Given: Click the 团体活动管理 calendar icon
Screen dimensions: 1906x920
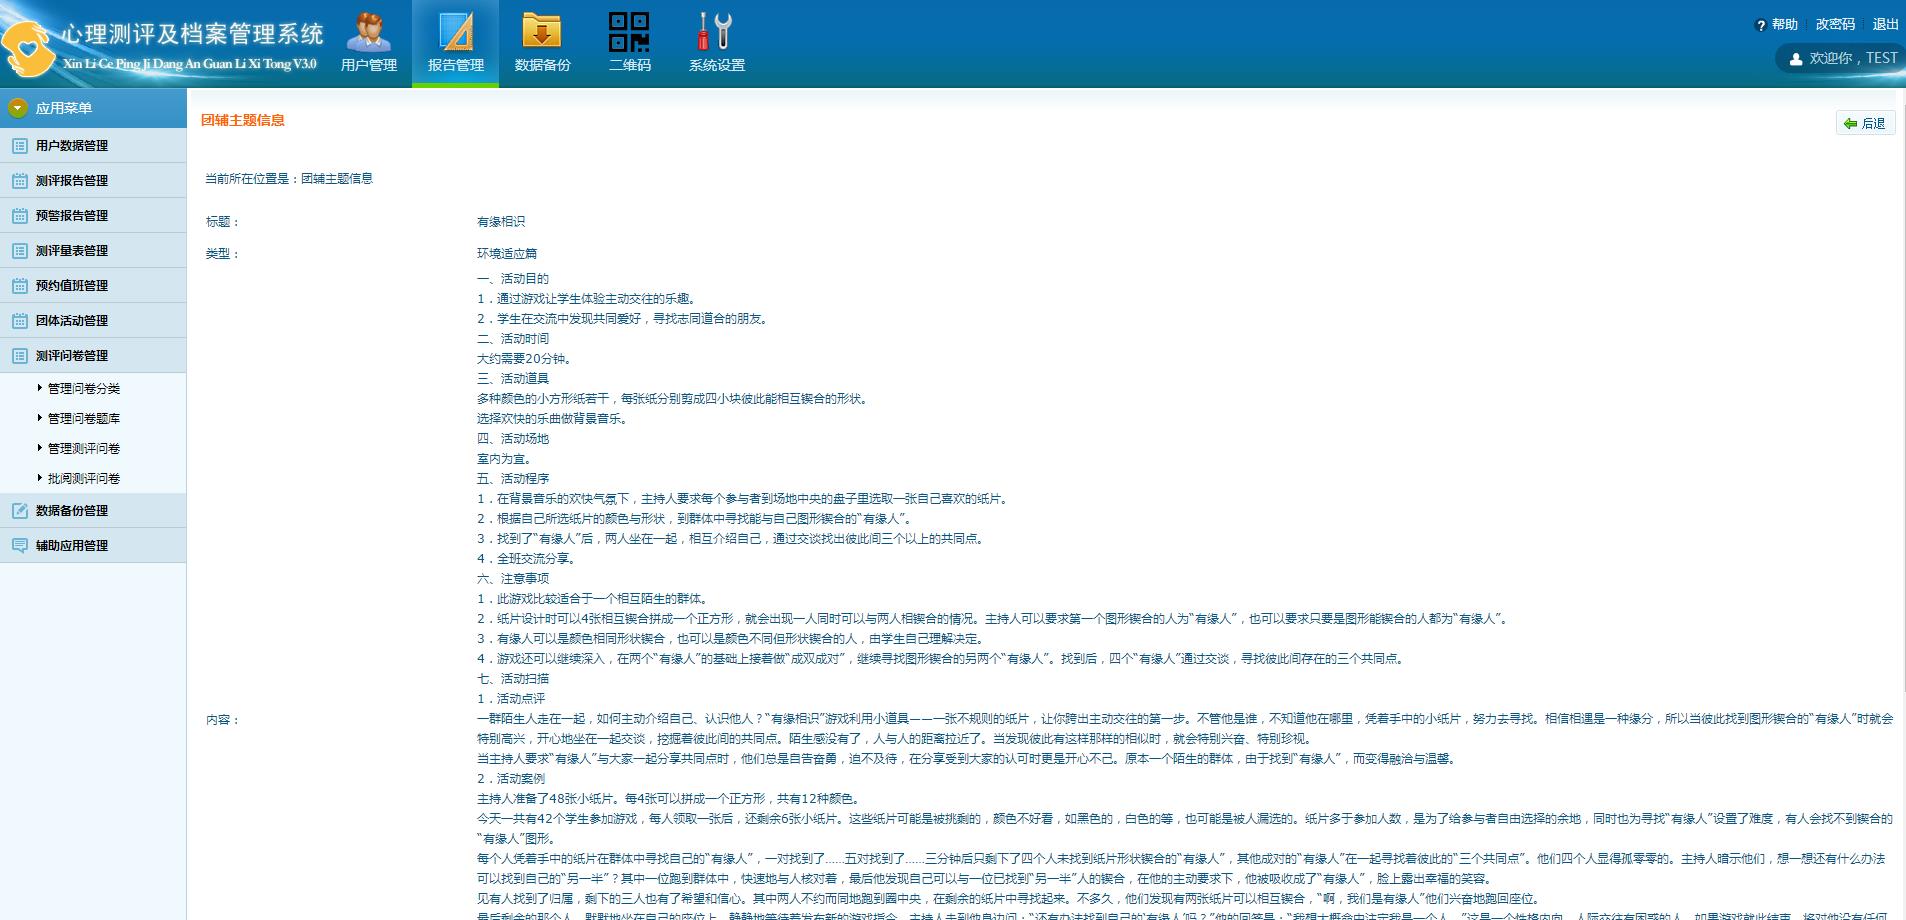Looking at the screenshot, I should (x=19, y=321).
